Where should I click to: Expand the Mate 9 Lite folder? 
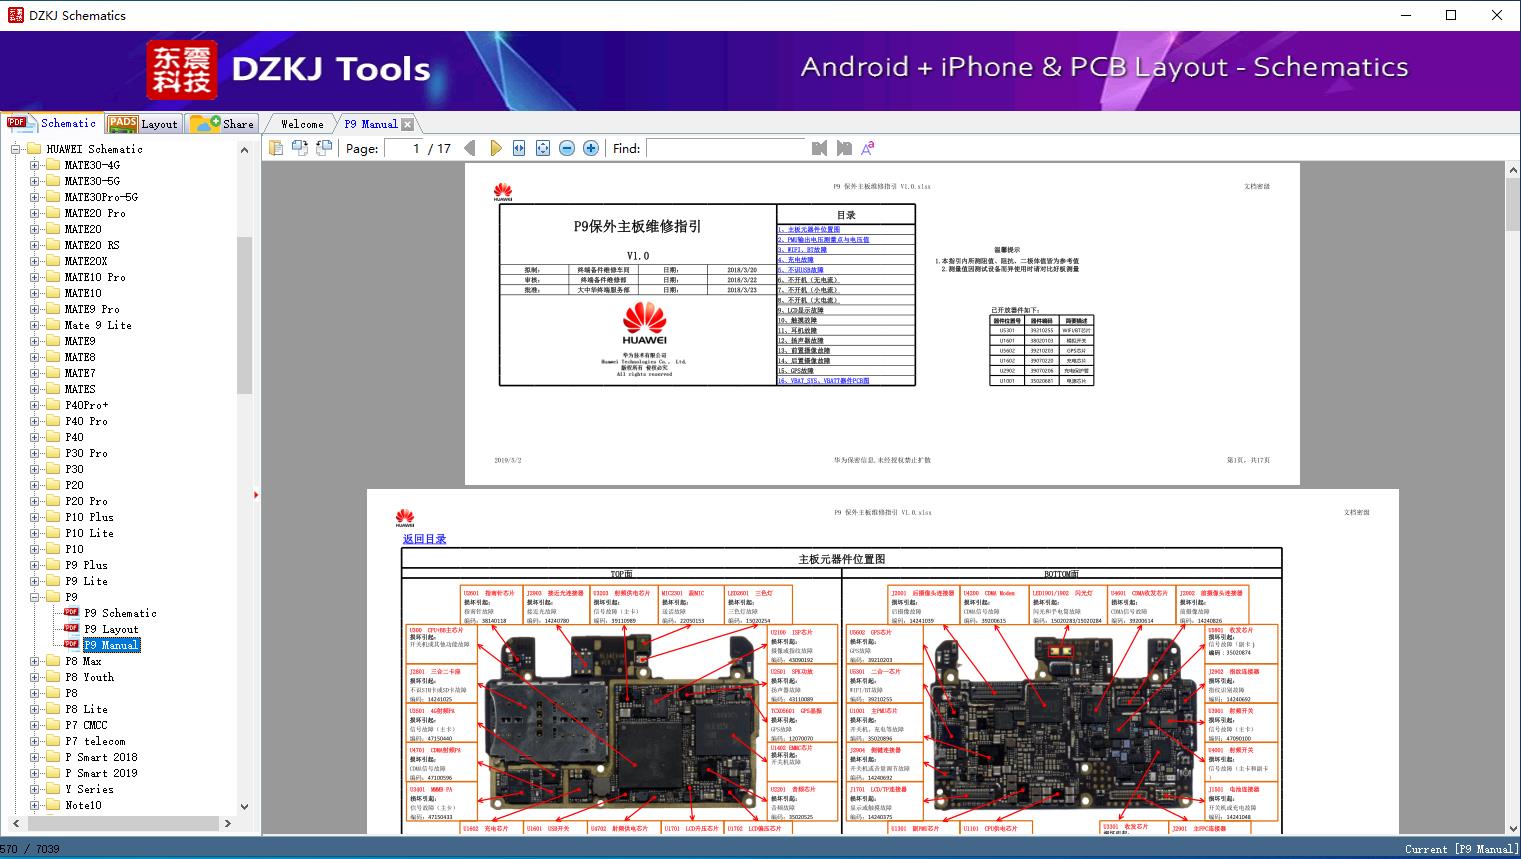pyautogui.click(x=35, y=325)
